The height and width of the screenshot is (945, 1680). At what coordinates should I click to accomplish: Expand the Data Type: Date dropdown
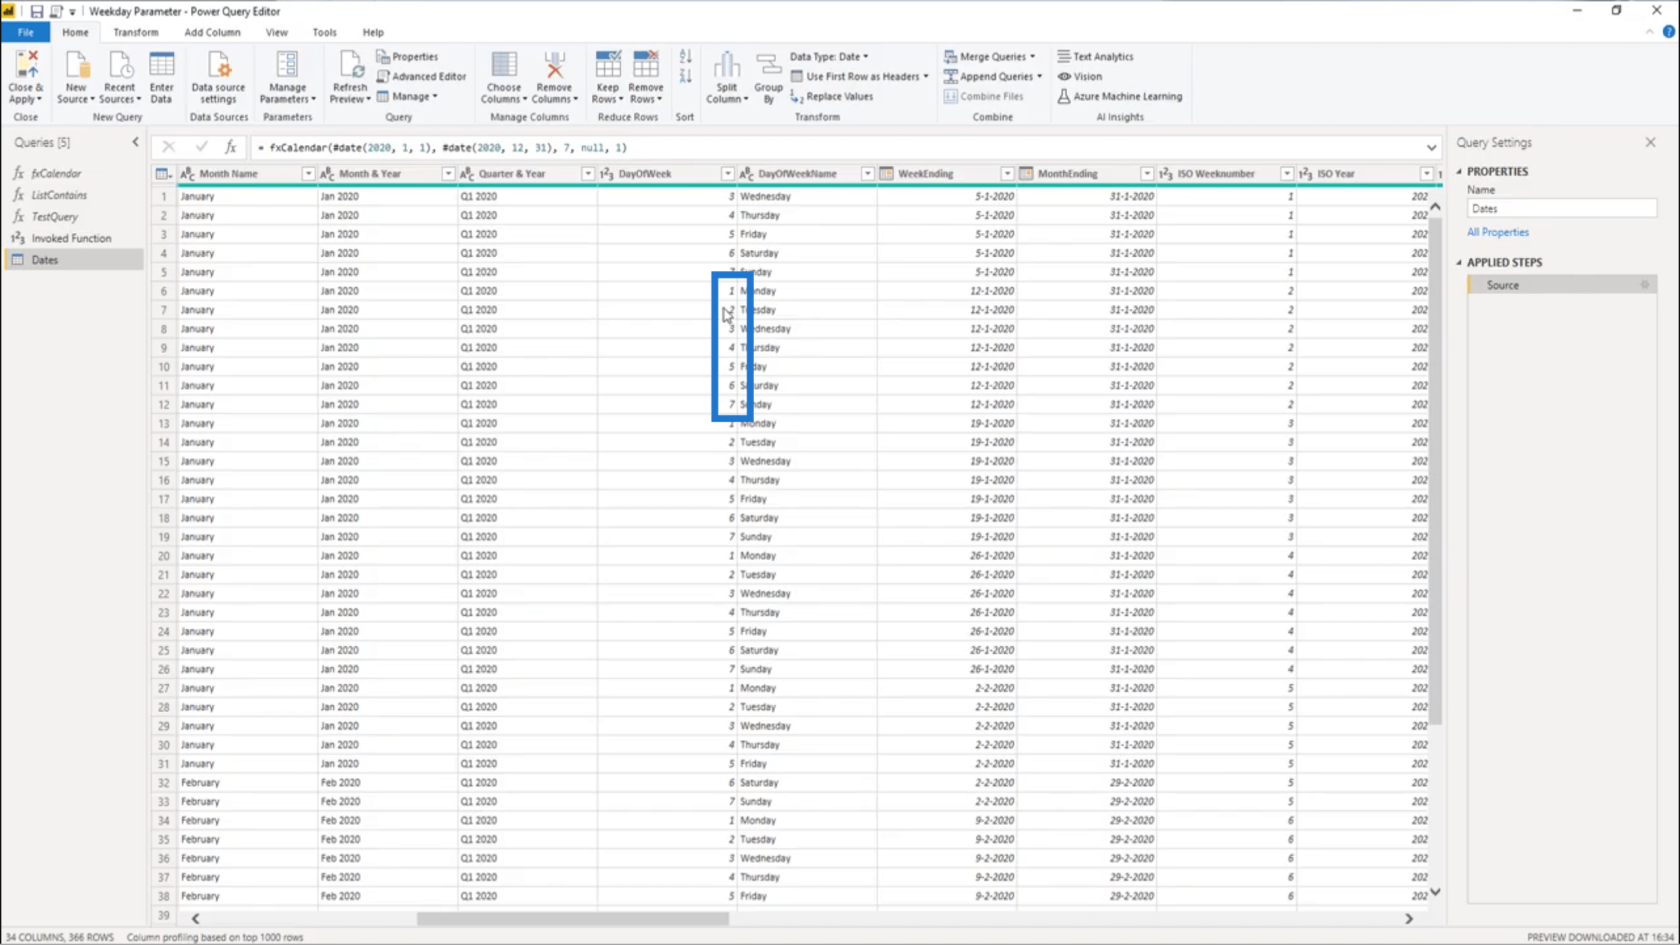click(x=829, y=57)
